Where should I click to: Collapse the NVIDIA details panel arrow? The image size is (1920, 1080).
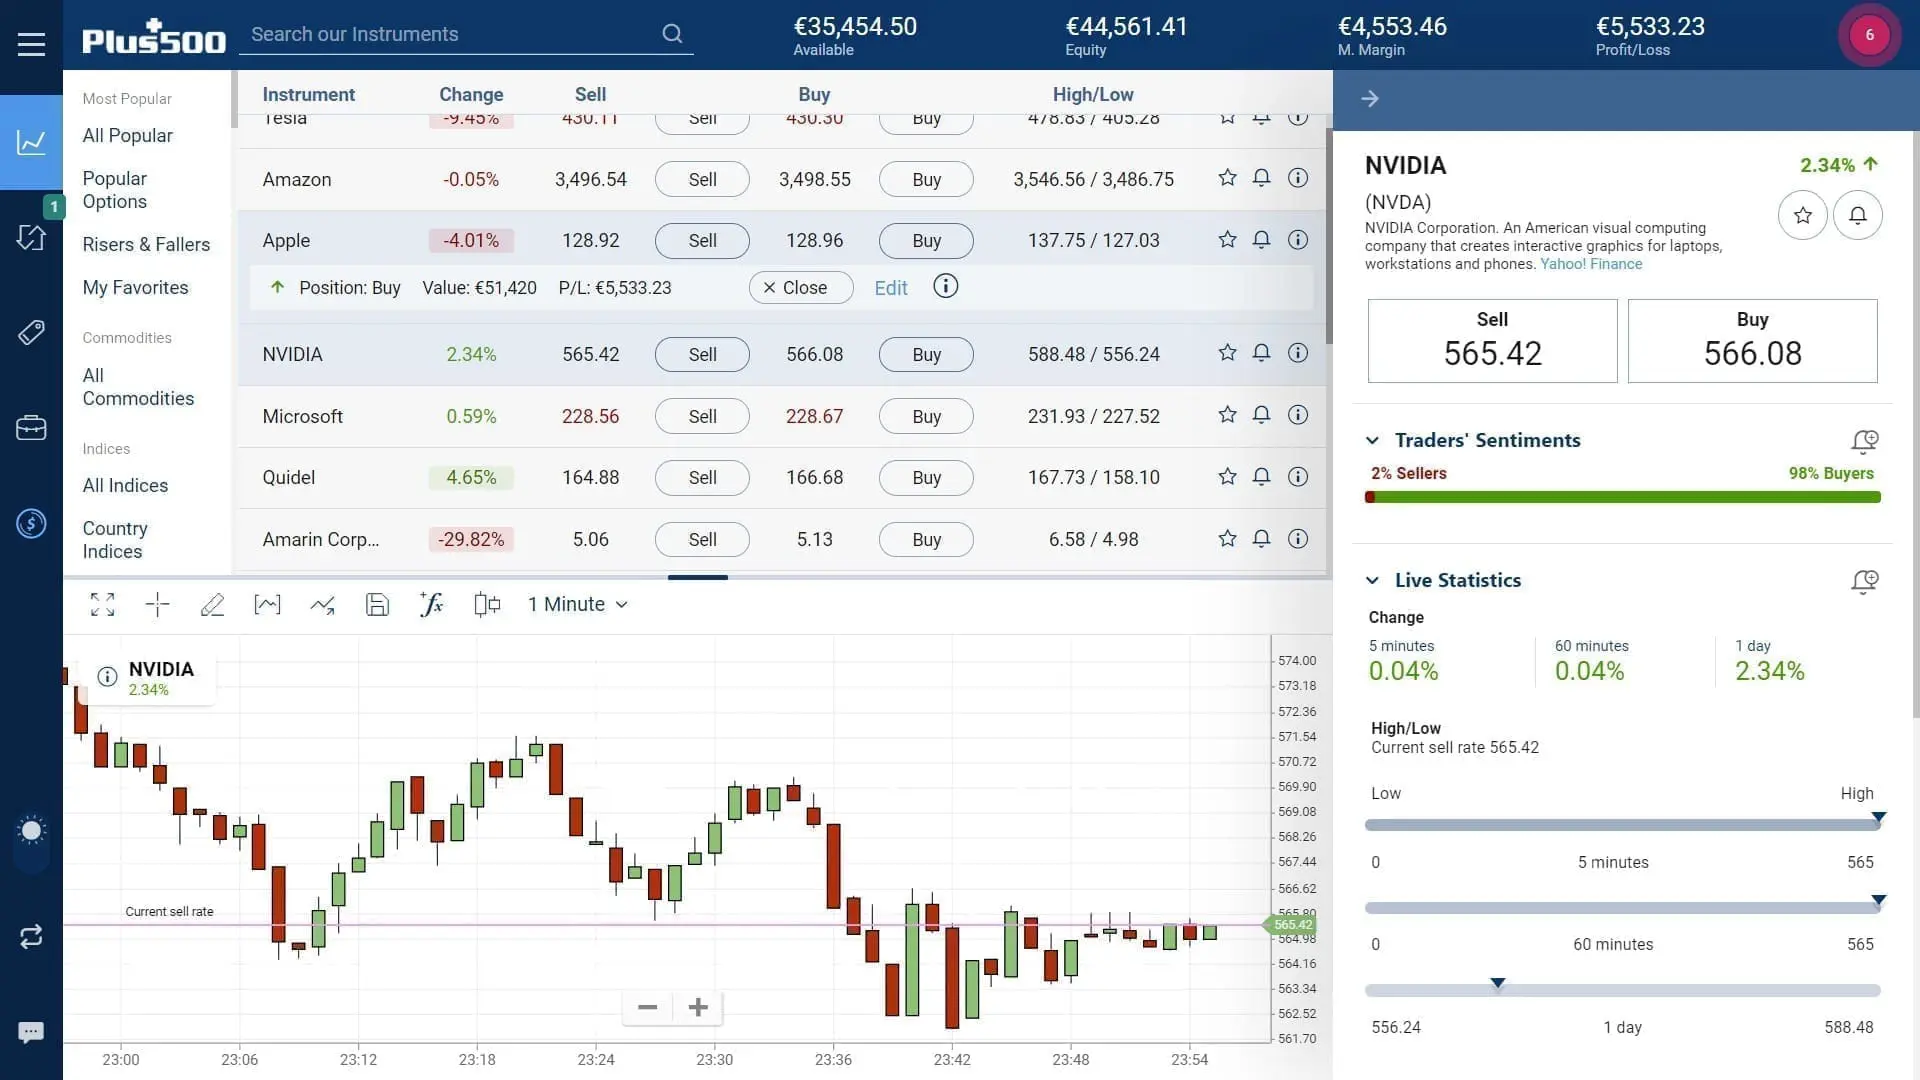click(1370, 98)
